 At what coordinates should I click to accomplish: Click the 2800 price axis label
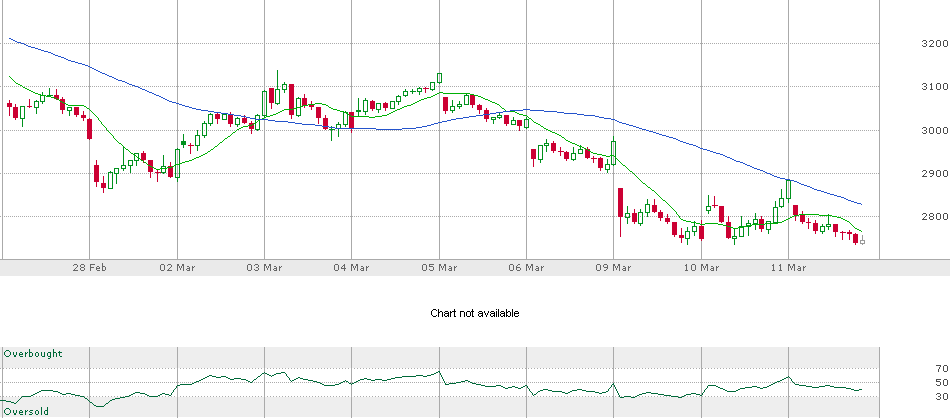click(934, 216)
